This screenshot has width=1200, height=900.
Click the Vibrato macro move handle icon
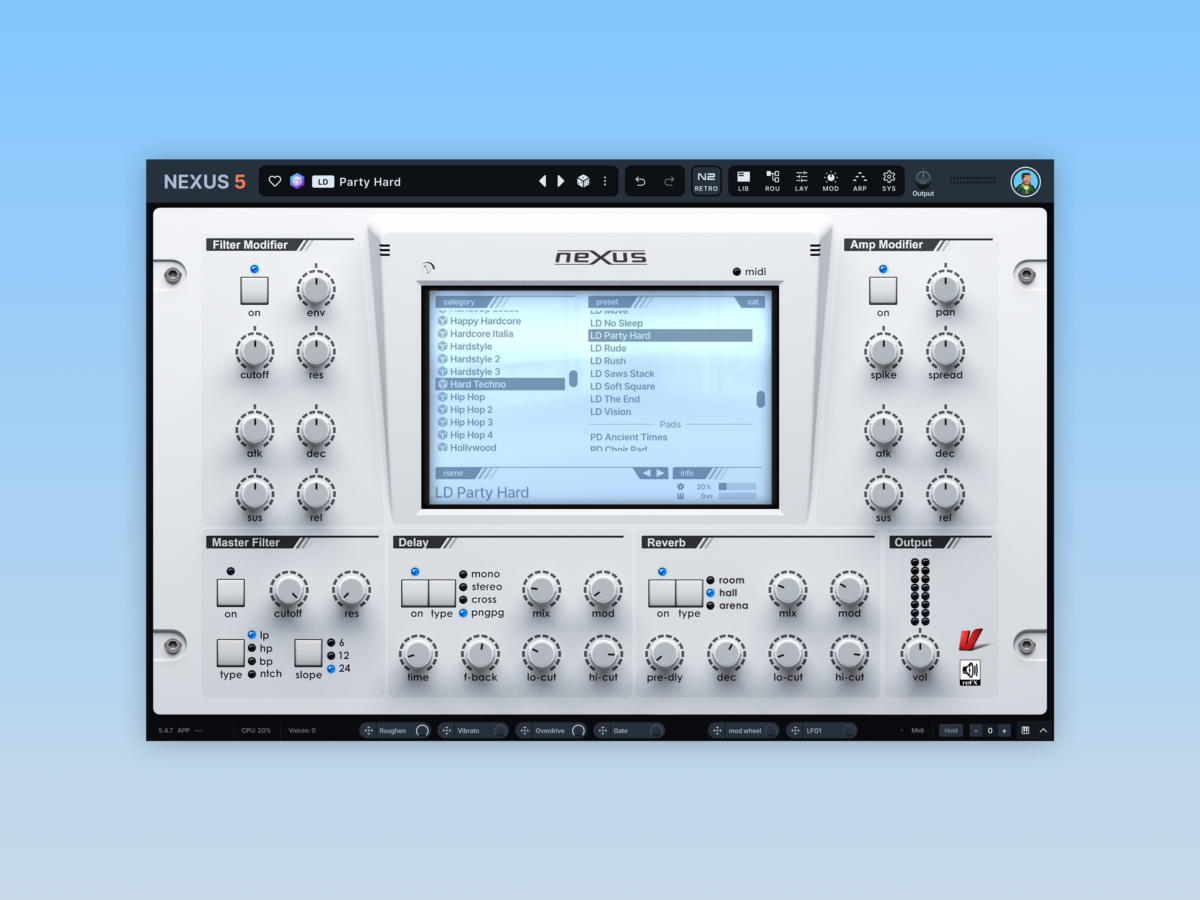pos(447,731)
